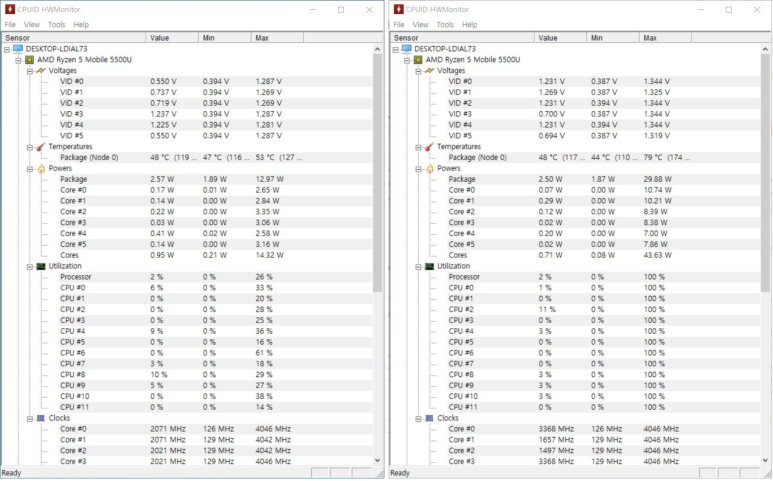Screen dimensions: 773x481
Task: Click the Clocks waveform icon in left window
Action: click(41, 418)
